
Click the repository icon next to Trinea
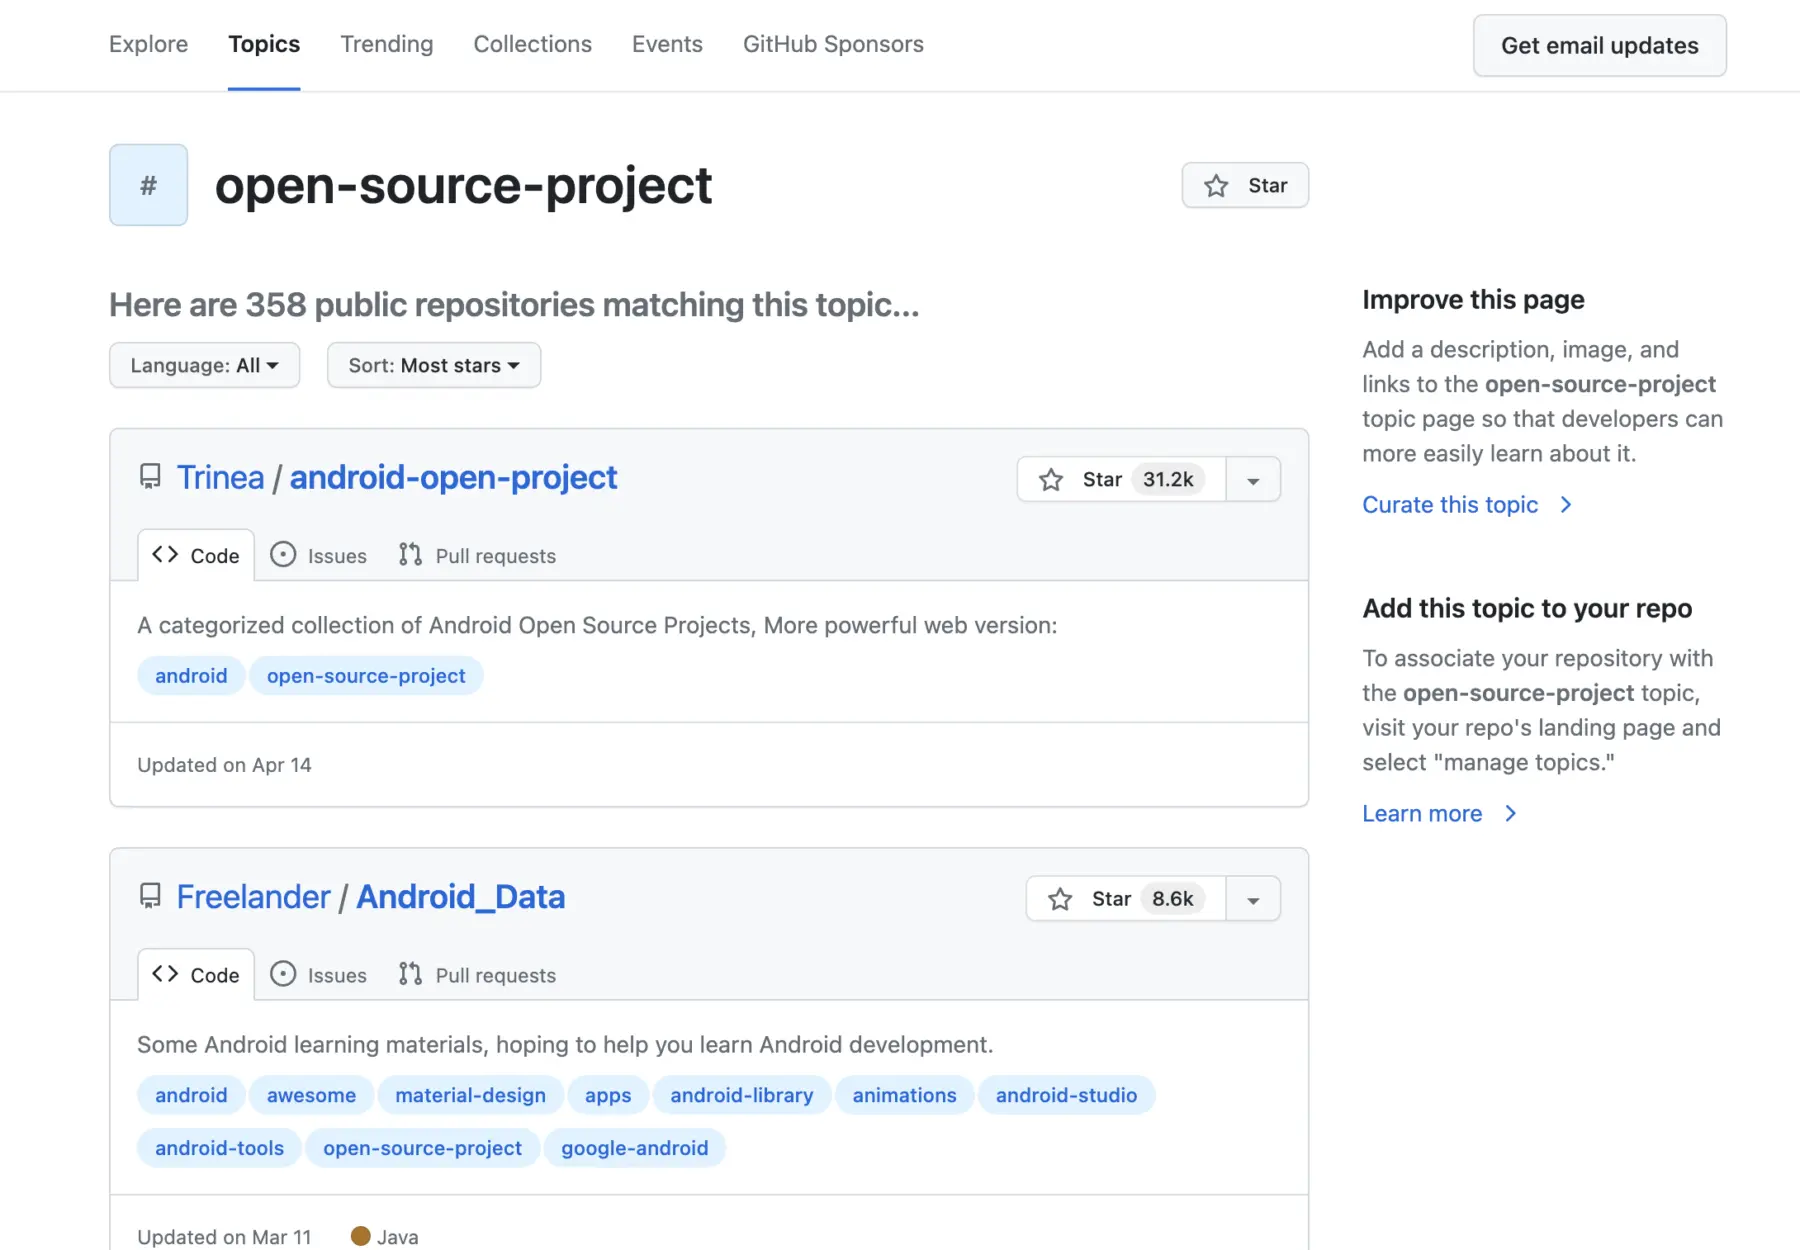(x=150, y=477)
